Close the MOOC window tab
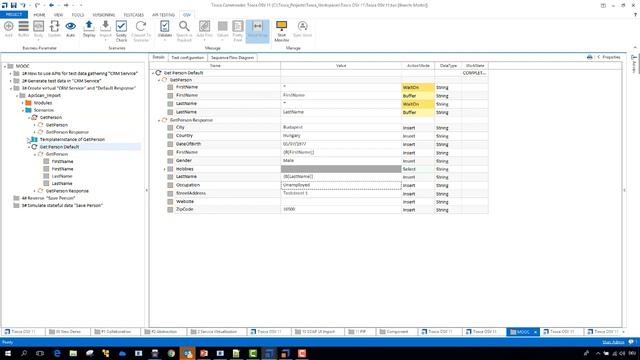 [x=535, y=332]
